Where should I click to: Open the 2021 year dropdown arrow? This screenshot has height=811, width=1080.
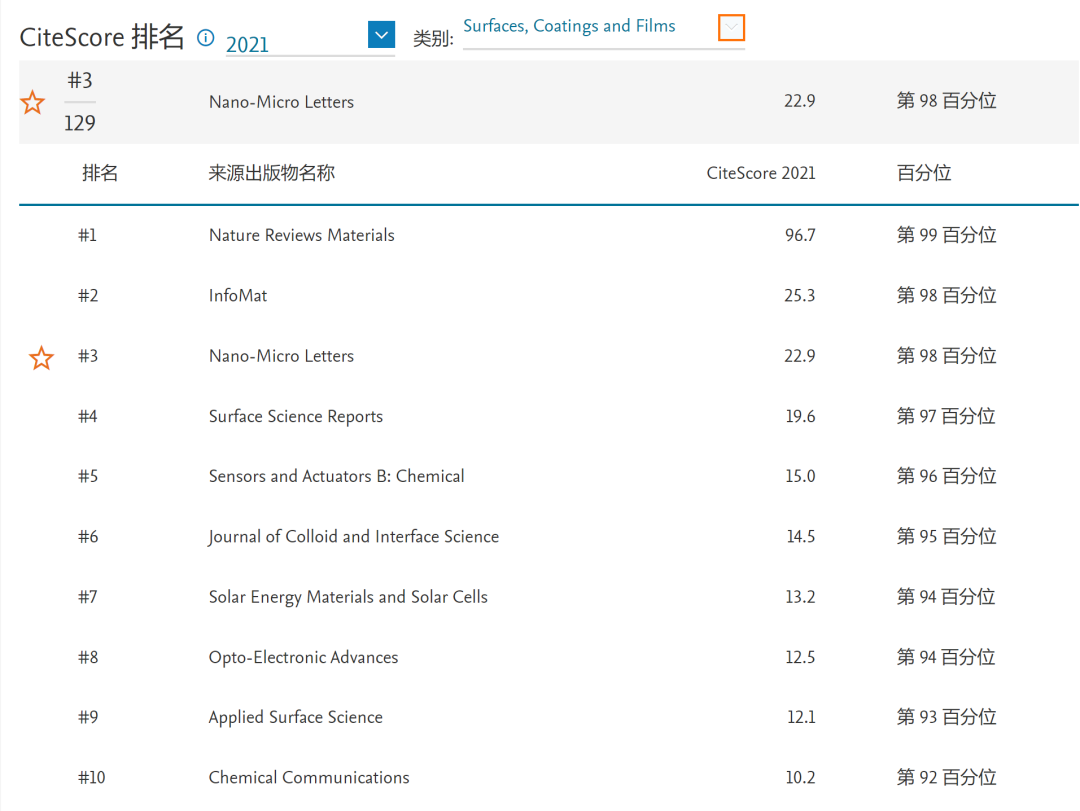click(381, 34)
